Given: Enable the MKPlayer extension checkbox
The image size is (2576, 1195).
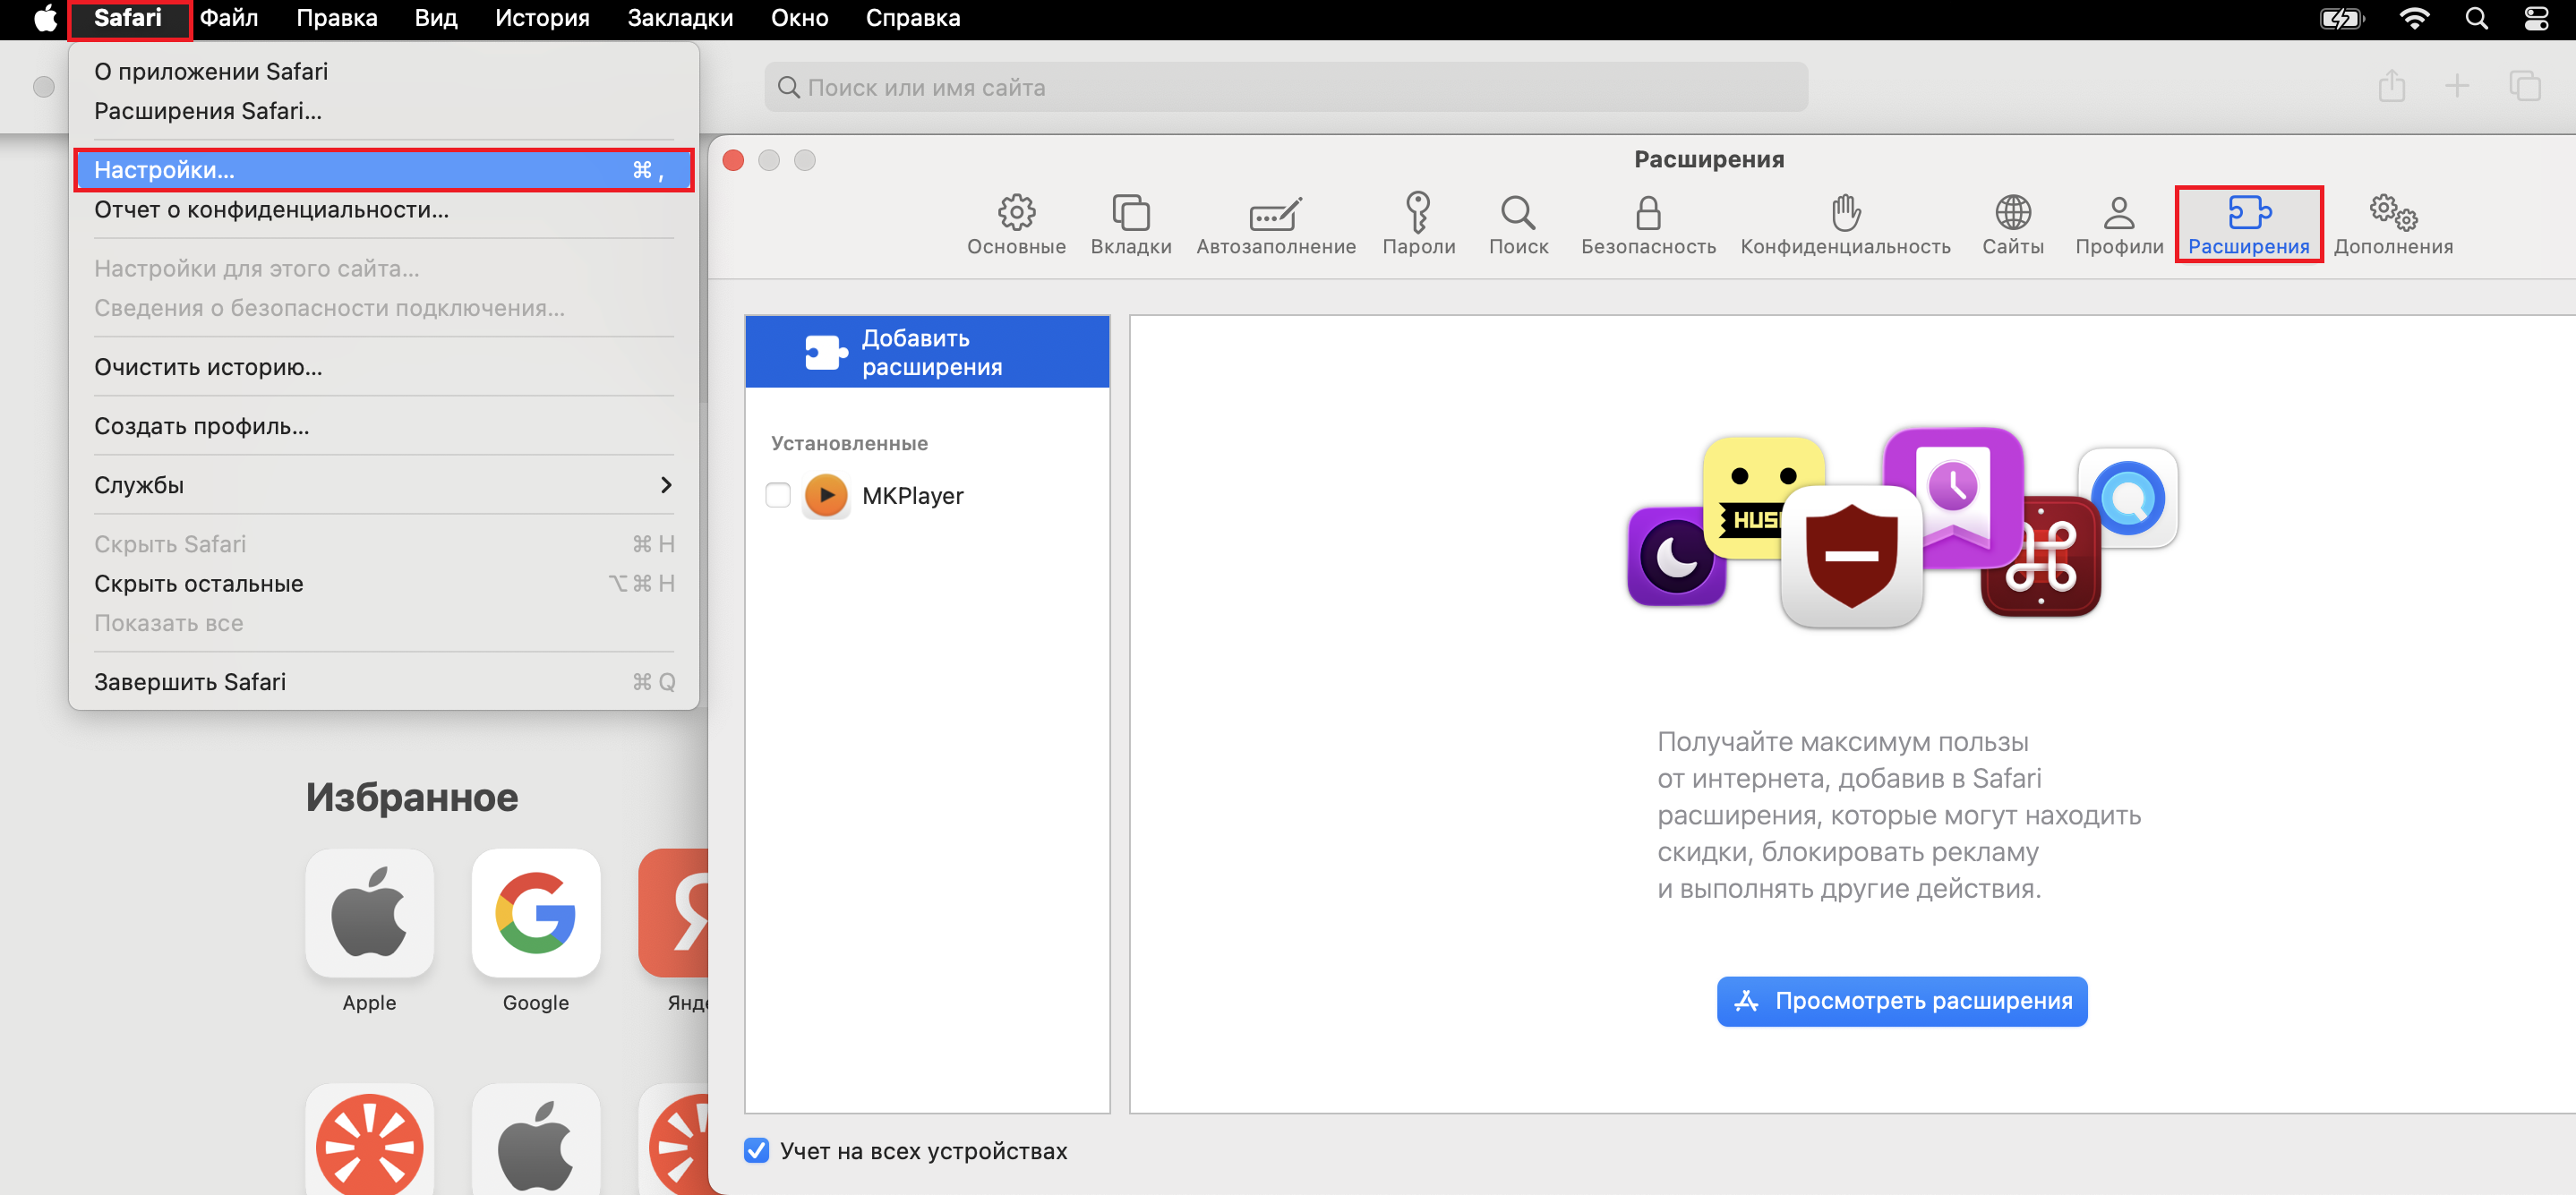Looking at the screenshot, I should [x=778, y=495].
